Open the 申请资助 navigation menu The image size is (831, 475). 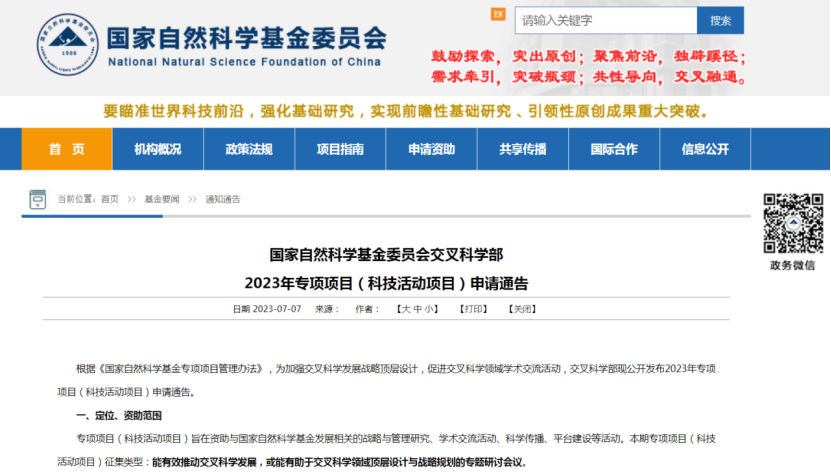tap(431, 149)
